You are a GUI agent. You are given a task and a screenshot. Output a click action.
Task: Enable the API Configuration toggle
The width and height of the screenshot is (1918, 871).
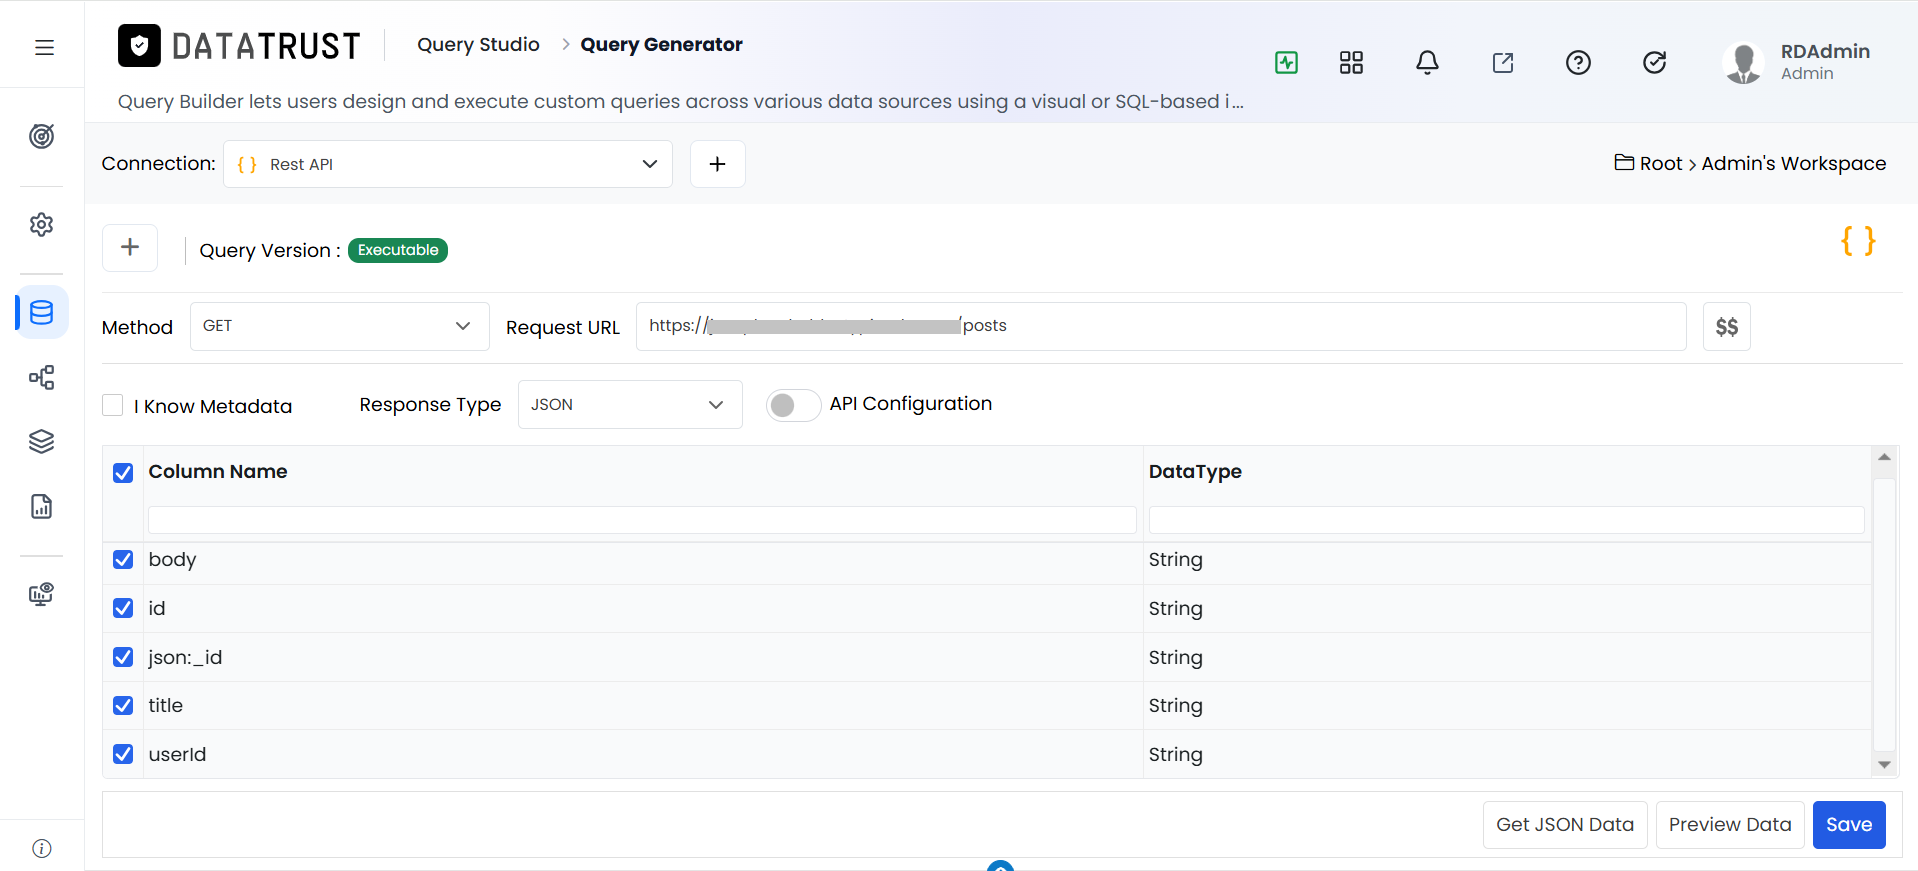tap(793, 405)
